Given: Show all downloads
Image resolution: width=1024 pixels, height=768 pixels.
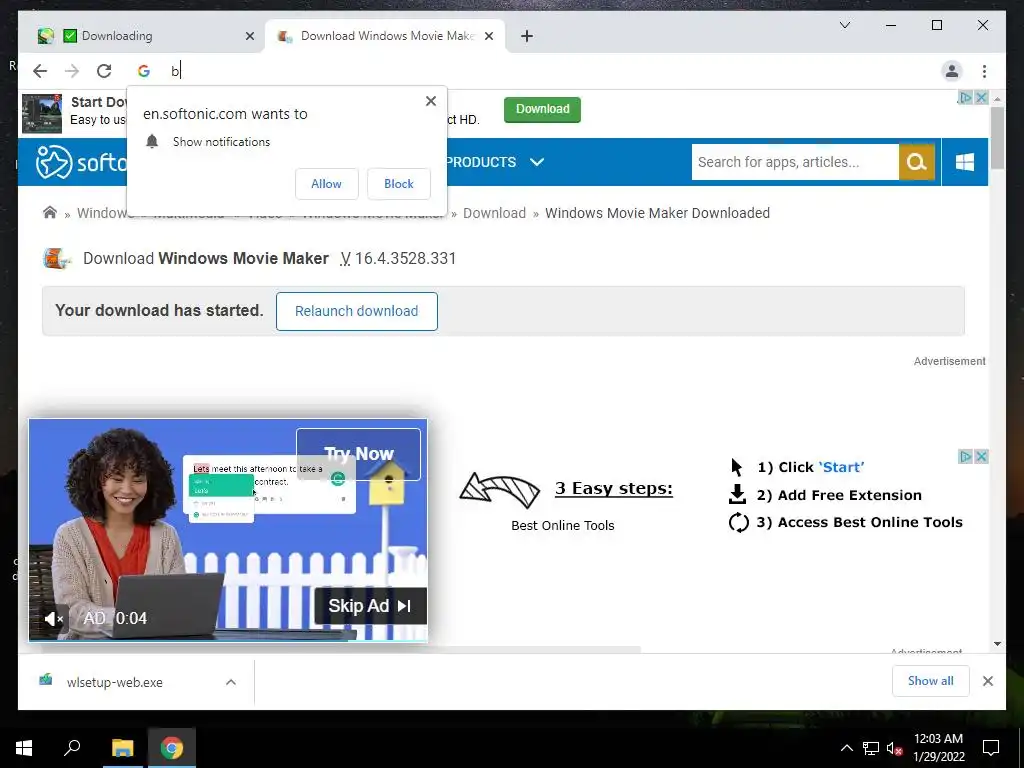Looking at the screenshot, I should point(930,681).
